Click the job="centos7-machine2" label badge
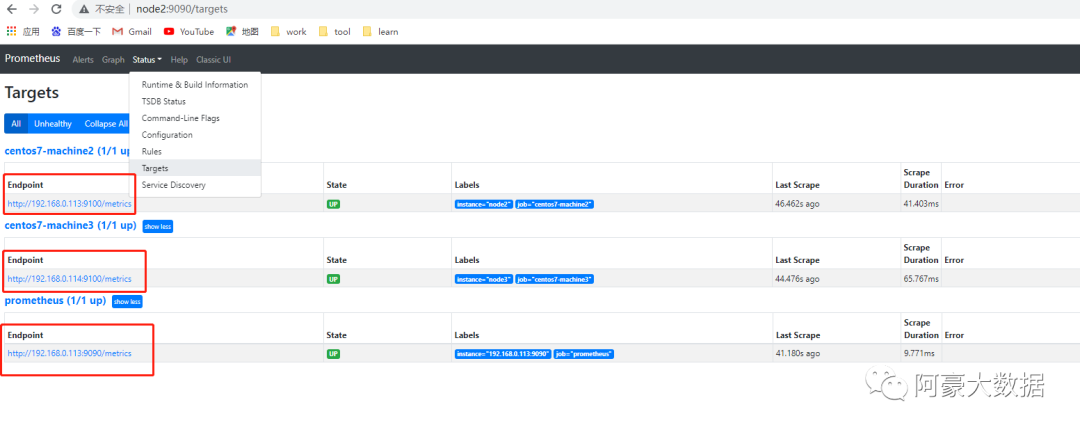The image size is (1080, 432). 554,205
